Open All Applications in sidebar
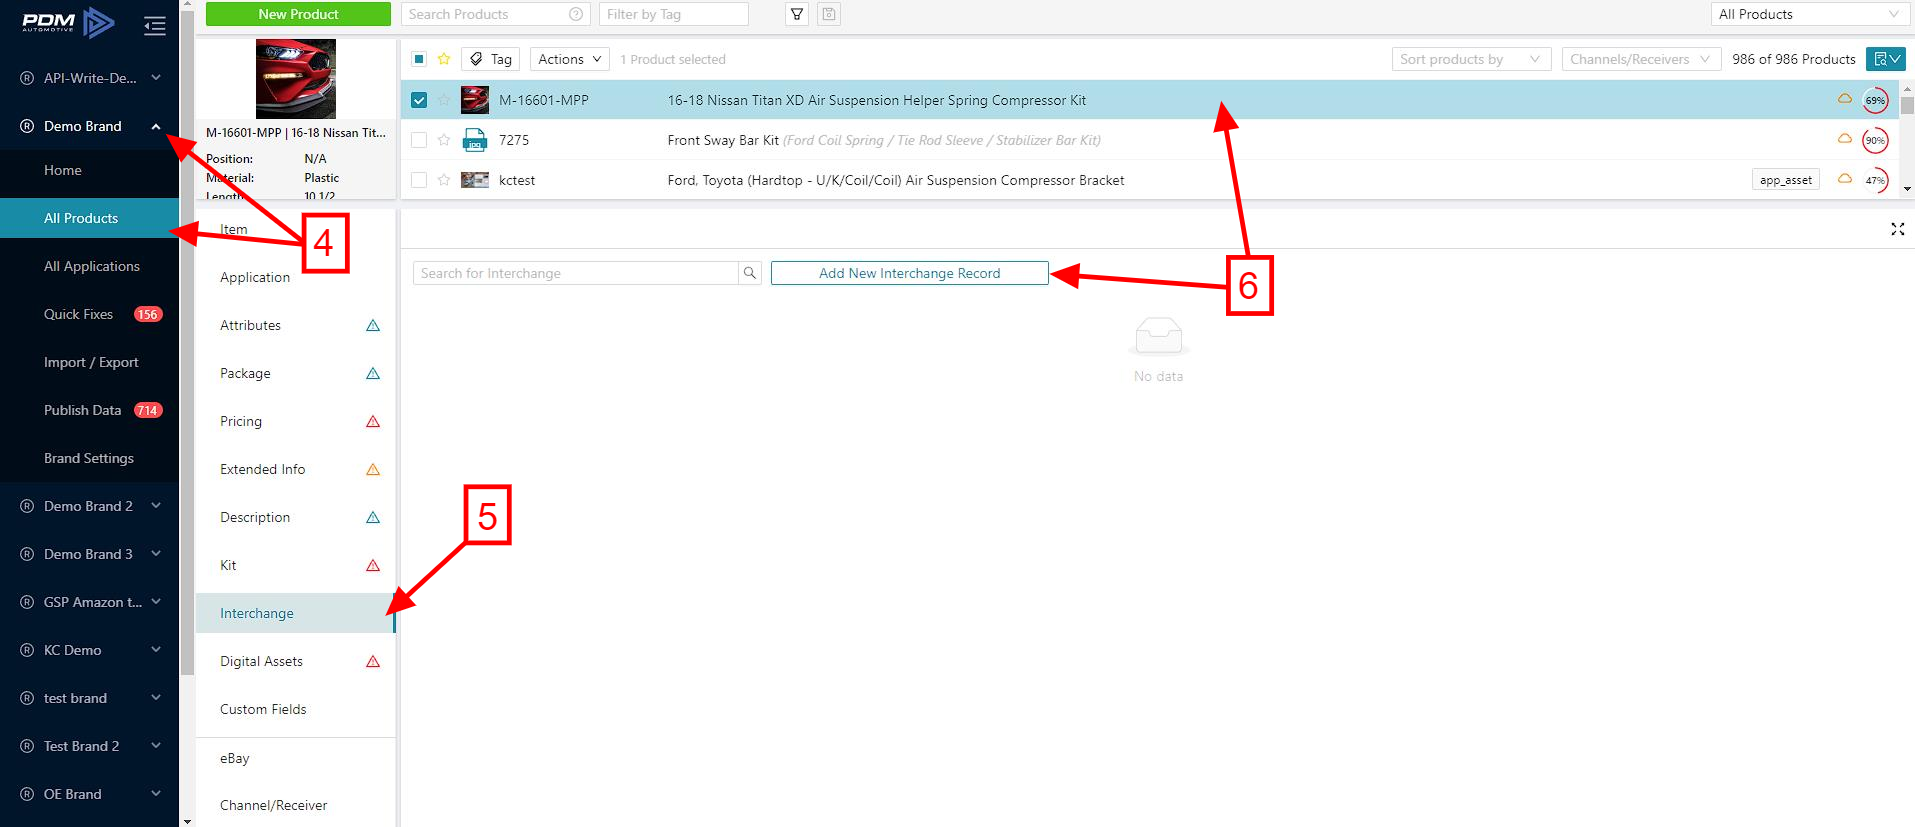The image size is (1915, 827). [90, 266]
